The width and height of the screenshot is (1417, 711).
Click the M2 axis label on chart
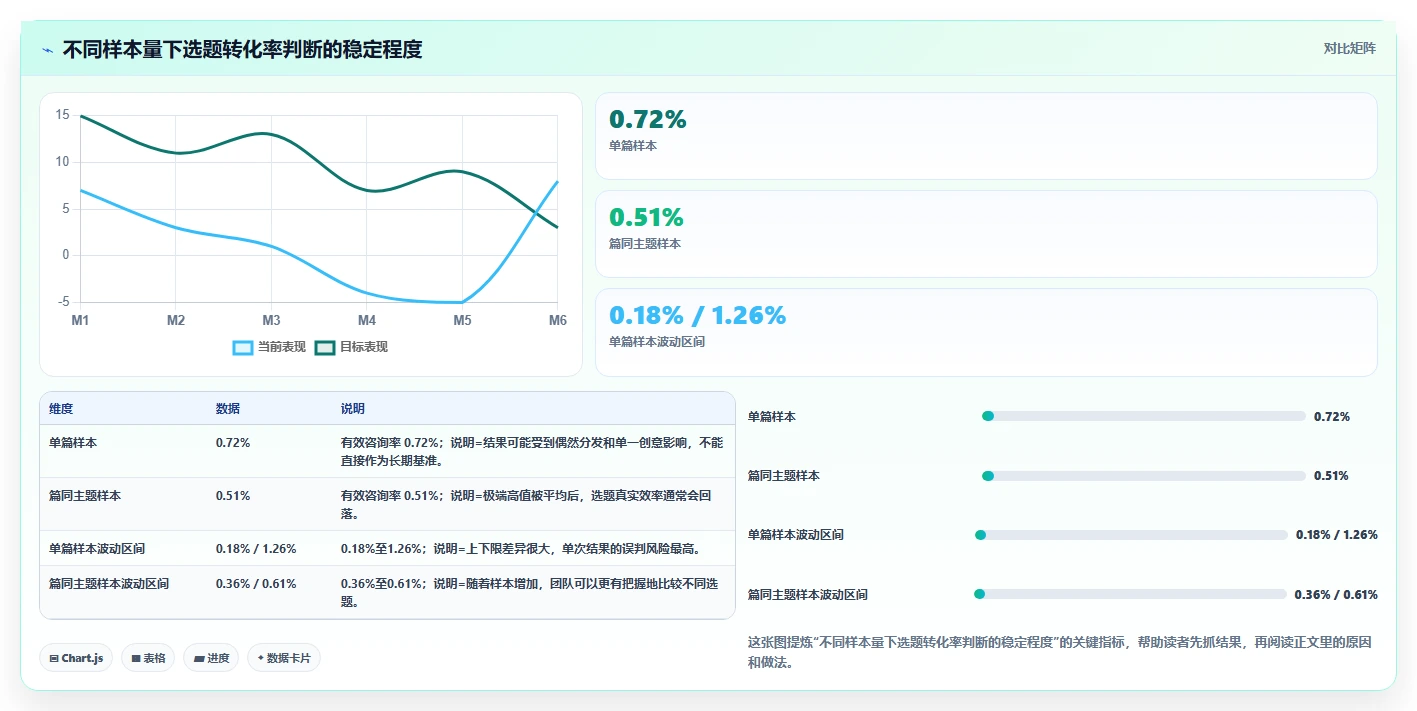point(176,320)
